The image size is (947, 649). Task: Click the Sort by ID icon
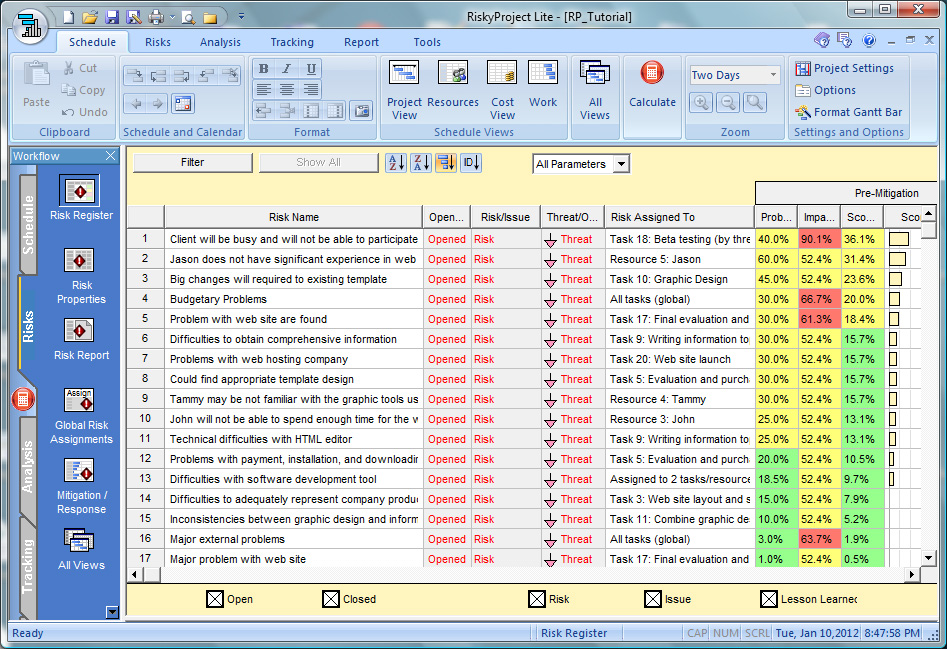point(471,162)
